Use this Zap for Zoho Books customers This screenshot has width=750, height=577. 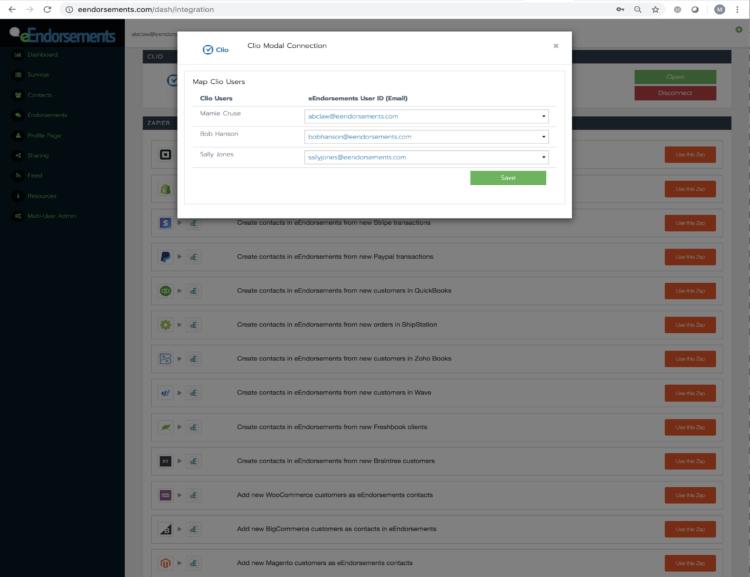(690, 359)
